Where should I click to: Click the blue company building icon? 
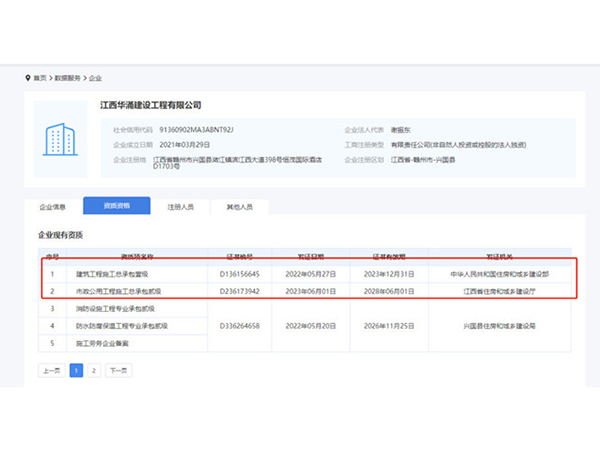click(x=60, y=139)
